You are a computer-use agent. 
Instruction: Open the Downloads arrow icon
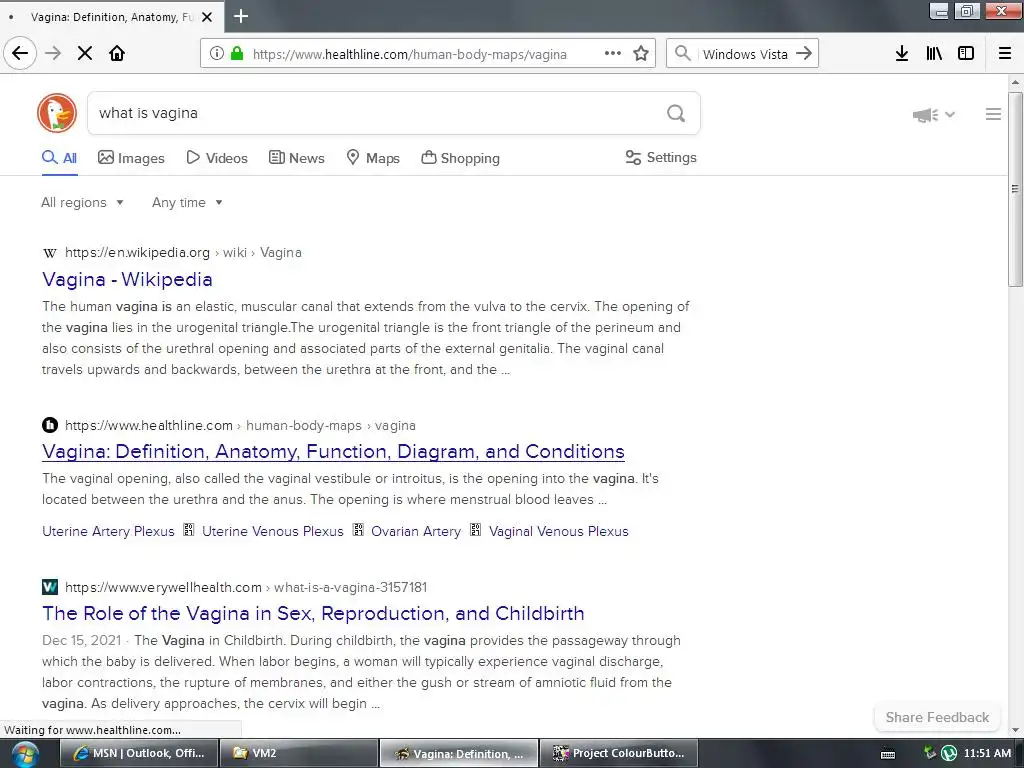pyautogui.click(x=902, y=54)
